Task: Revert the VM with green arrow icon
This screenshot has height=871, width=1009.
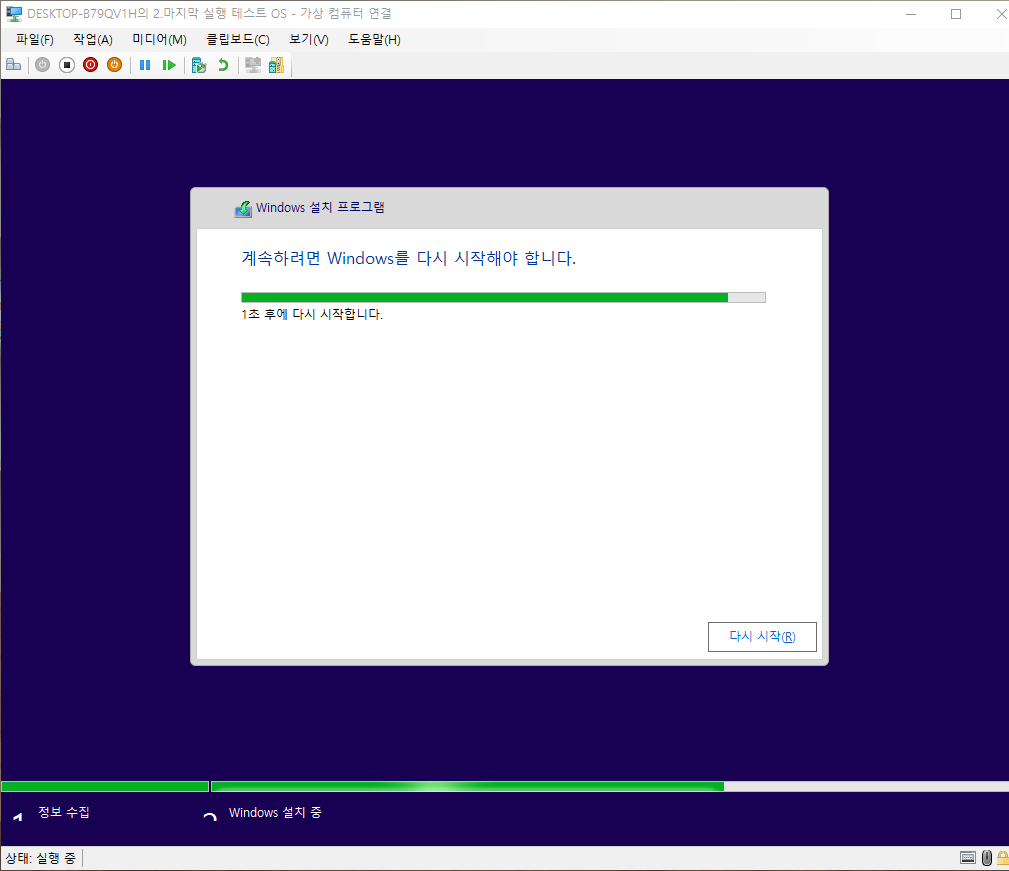Action: 223,65
